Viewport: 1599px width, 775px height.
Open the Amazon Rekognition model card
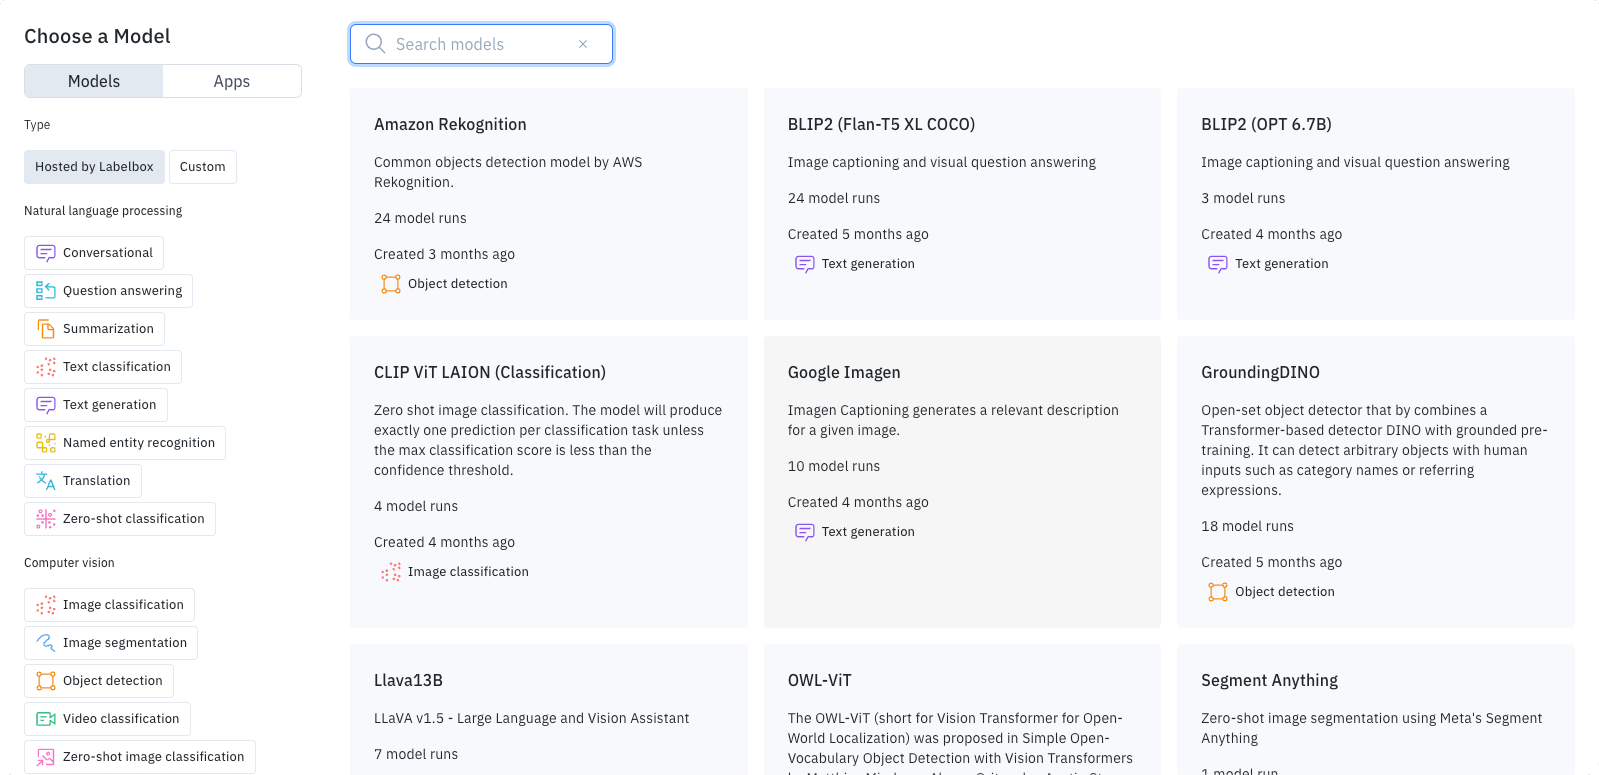point(549,204)
